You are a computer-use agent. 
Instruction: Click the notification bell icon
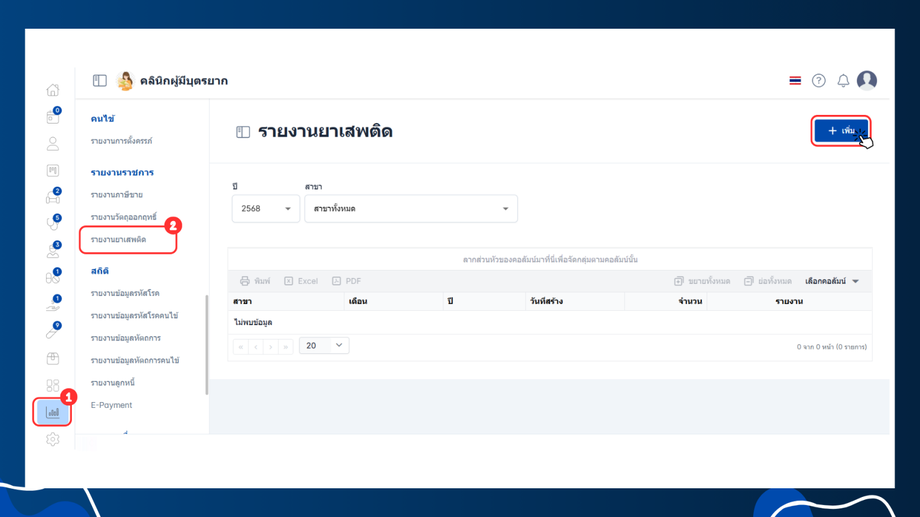coord(843,80)
